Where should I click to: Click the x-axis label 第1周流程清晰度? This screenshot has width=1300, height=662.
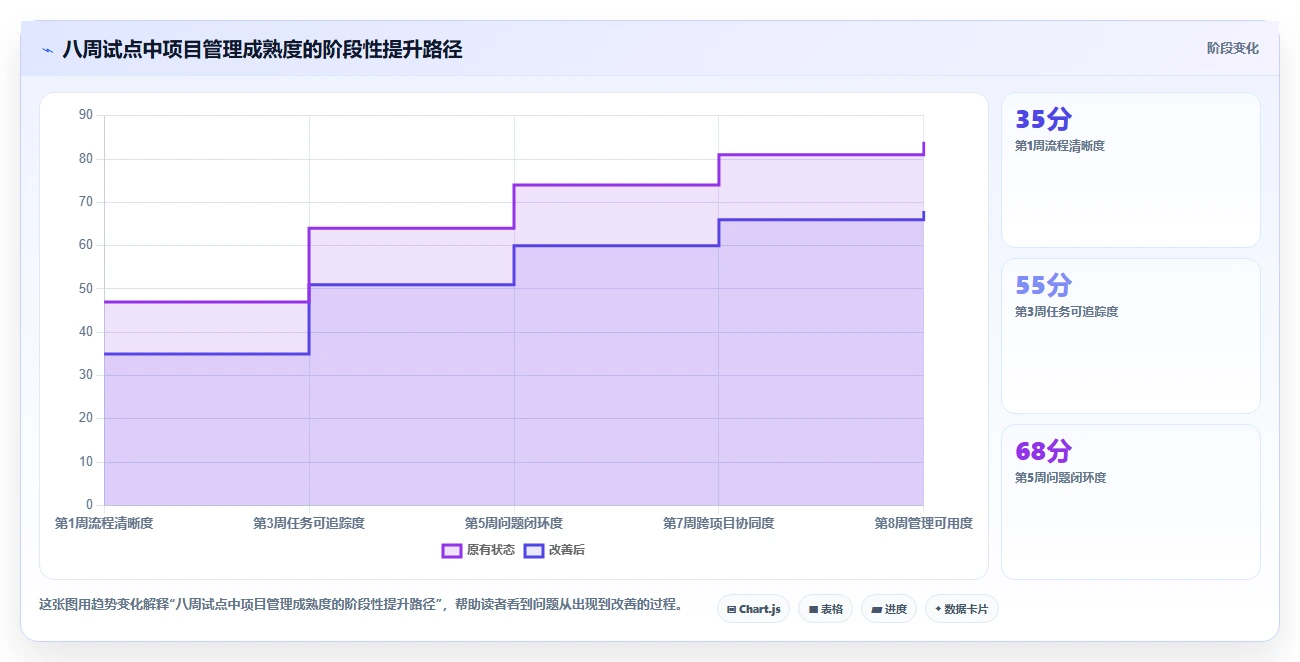point(104,523)
